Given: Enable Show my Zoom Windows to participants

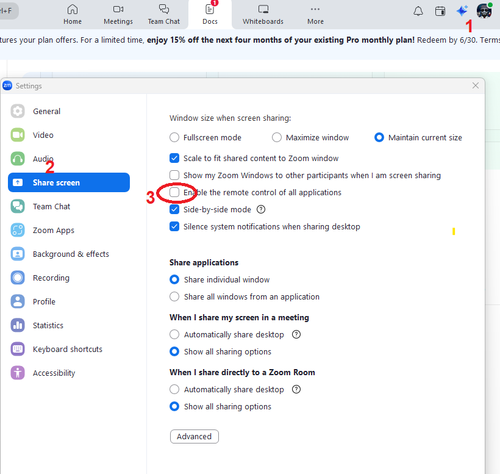Looking at the screenshot, I should (174, 175).
